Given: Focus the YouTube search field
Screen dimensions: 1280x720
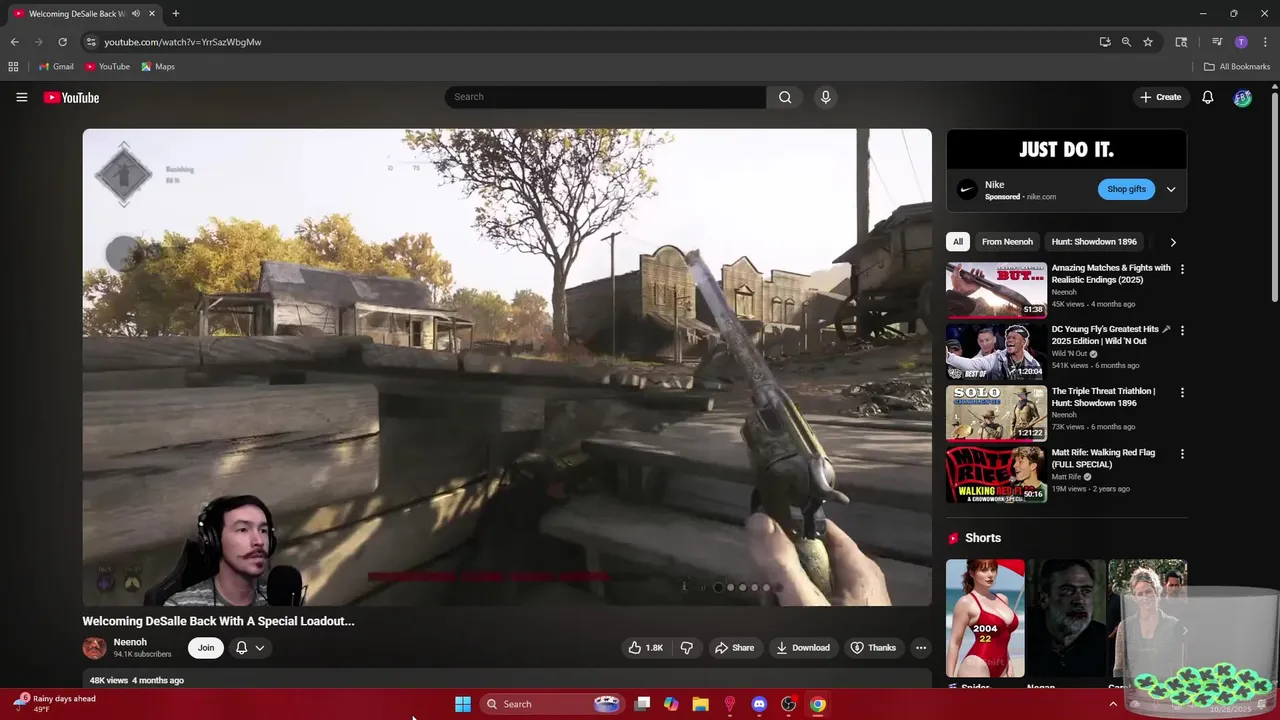Looking at the screenshot, I should click(605, 97).
